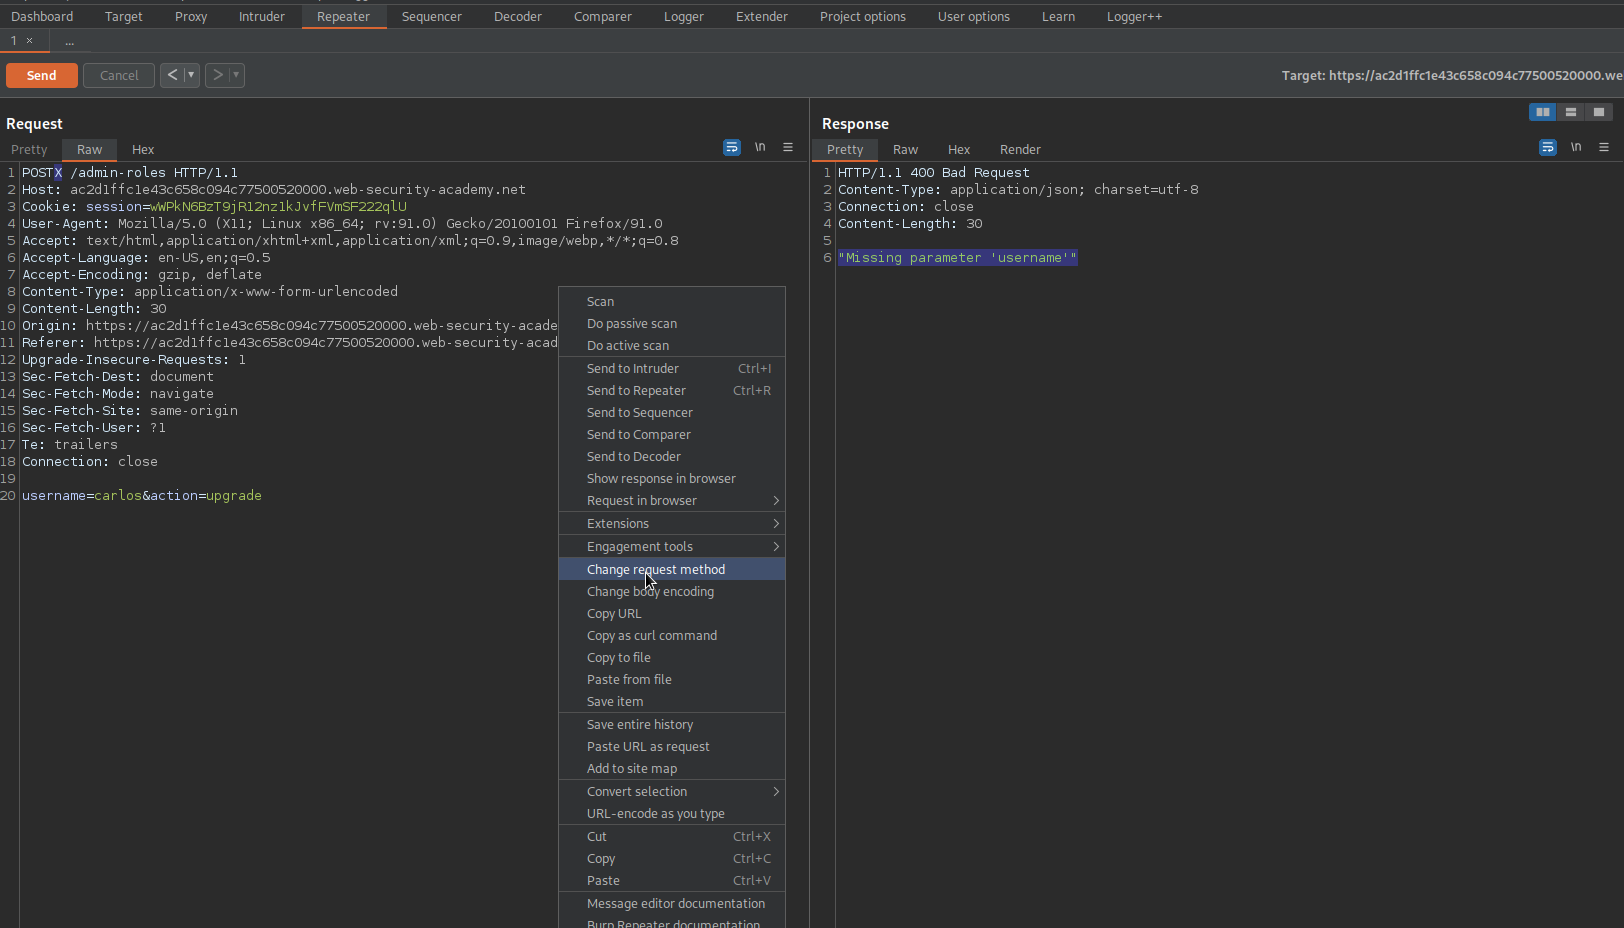Image resolution: width=1624 pixels, height=928 pixels.
Task: Open the Sequencer tab
Action: [x=432, y=16]
